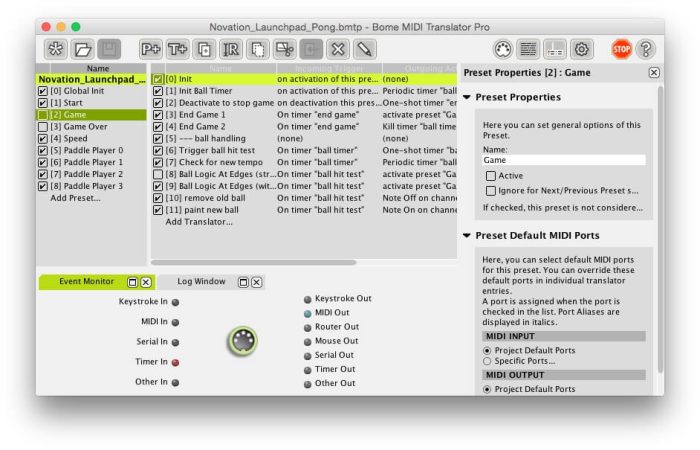The width and height of the screenshot is (700, 450).
Task: Click the Delete X toolbar icon
Action: (338, 49)
